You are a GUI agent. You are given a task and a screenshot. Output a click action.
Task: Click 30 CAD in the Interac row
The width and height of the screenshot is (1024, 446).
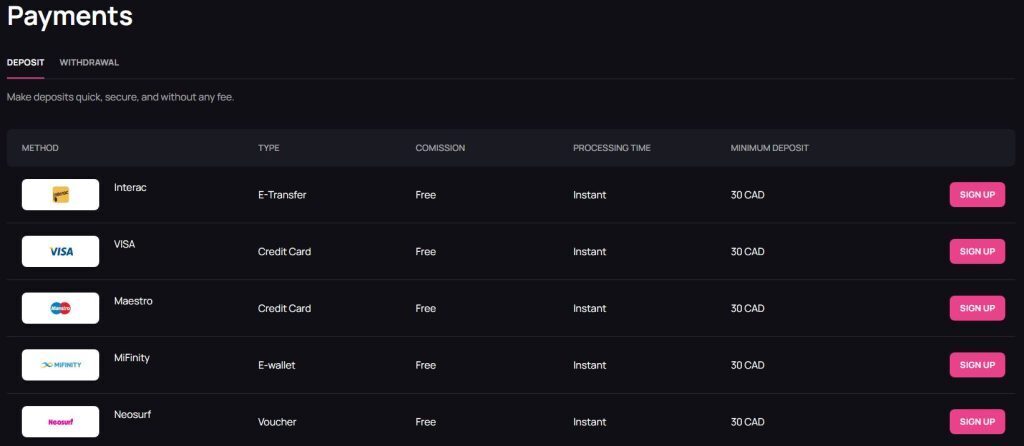point(748,195)
